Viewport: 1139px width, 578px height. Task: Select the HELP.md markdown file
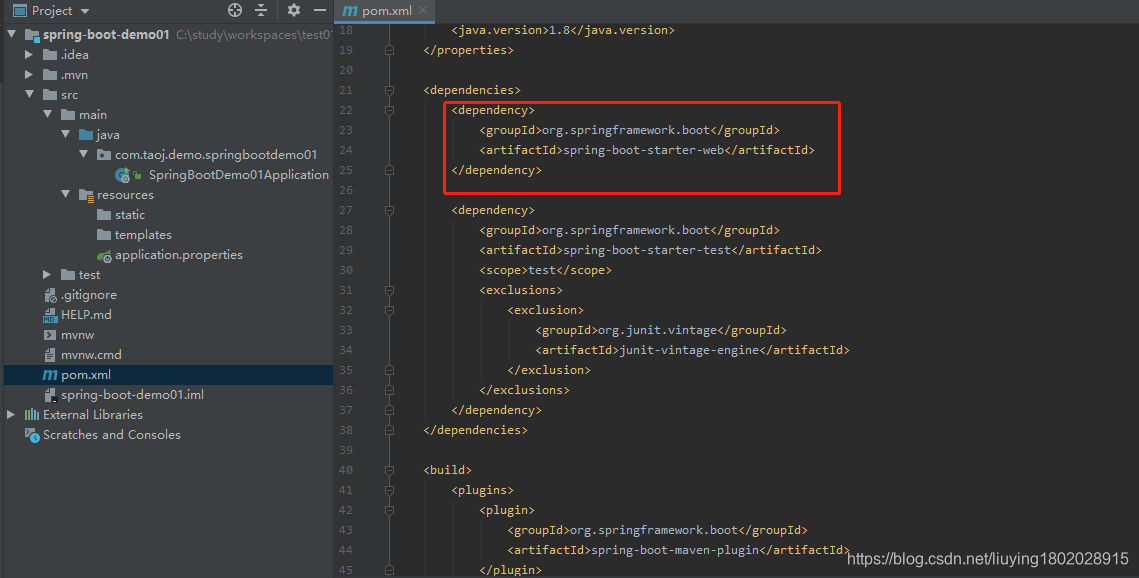86,314
